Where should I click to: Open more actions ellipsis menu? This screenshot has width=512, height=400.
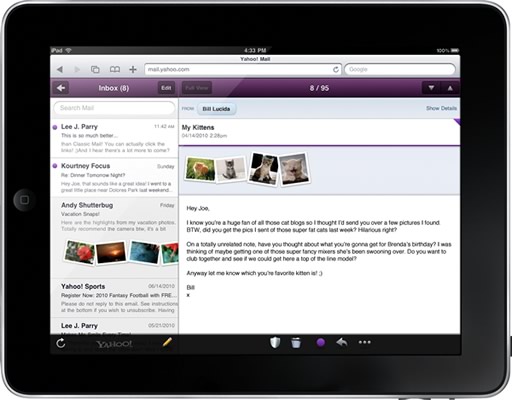coord(365,342)
